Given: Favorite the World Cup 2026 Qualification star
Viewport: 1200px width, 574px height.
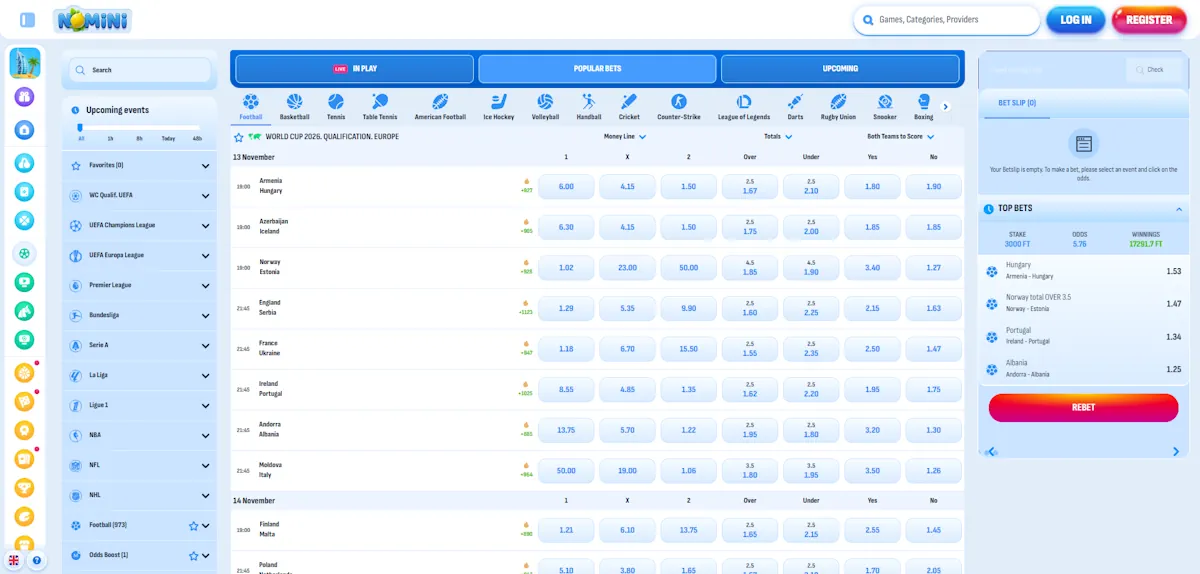Looking at the screenshot, I should 238,137.
